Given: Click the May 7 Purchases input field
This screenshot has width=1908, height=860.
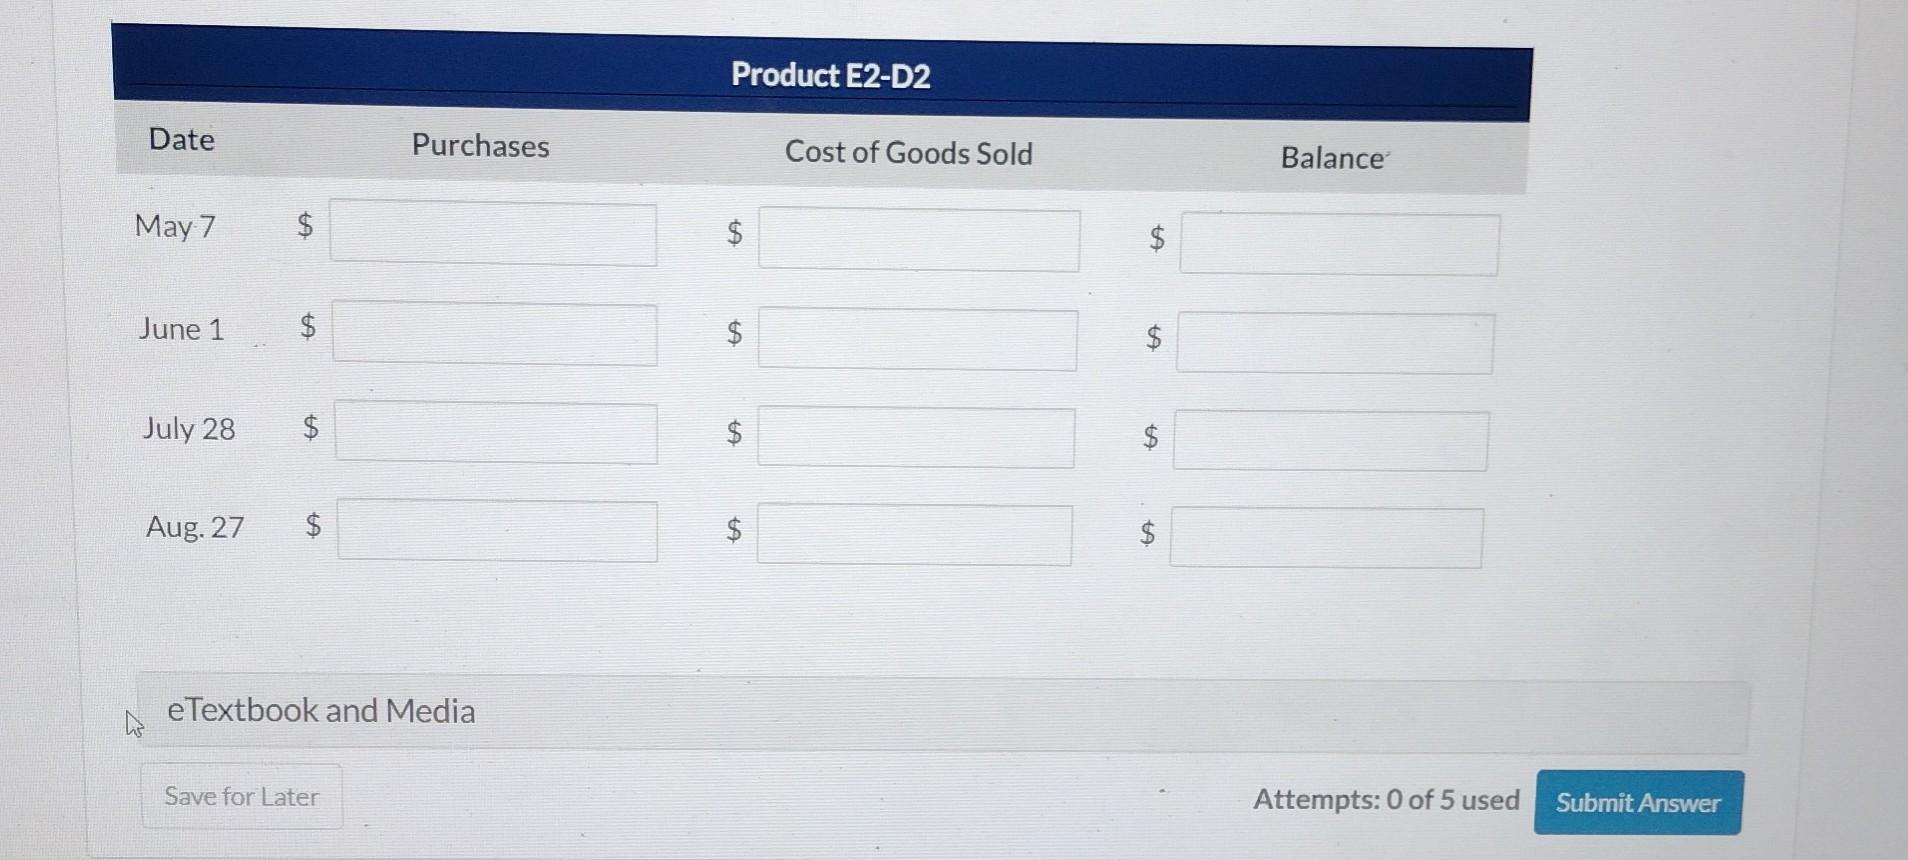Looking at the screenshot, I should click(492, 233).
